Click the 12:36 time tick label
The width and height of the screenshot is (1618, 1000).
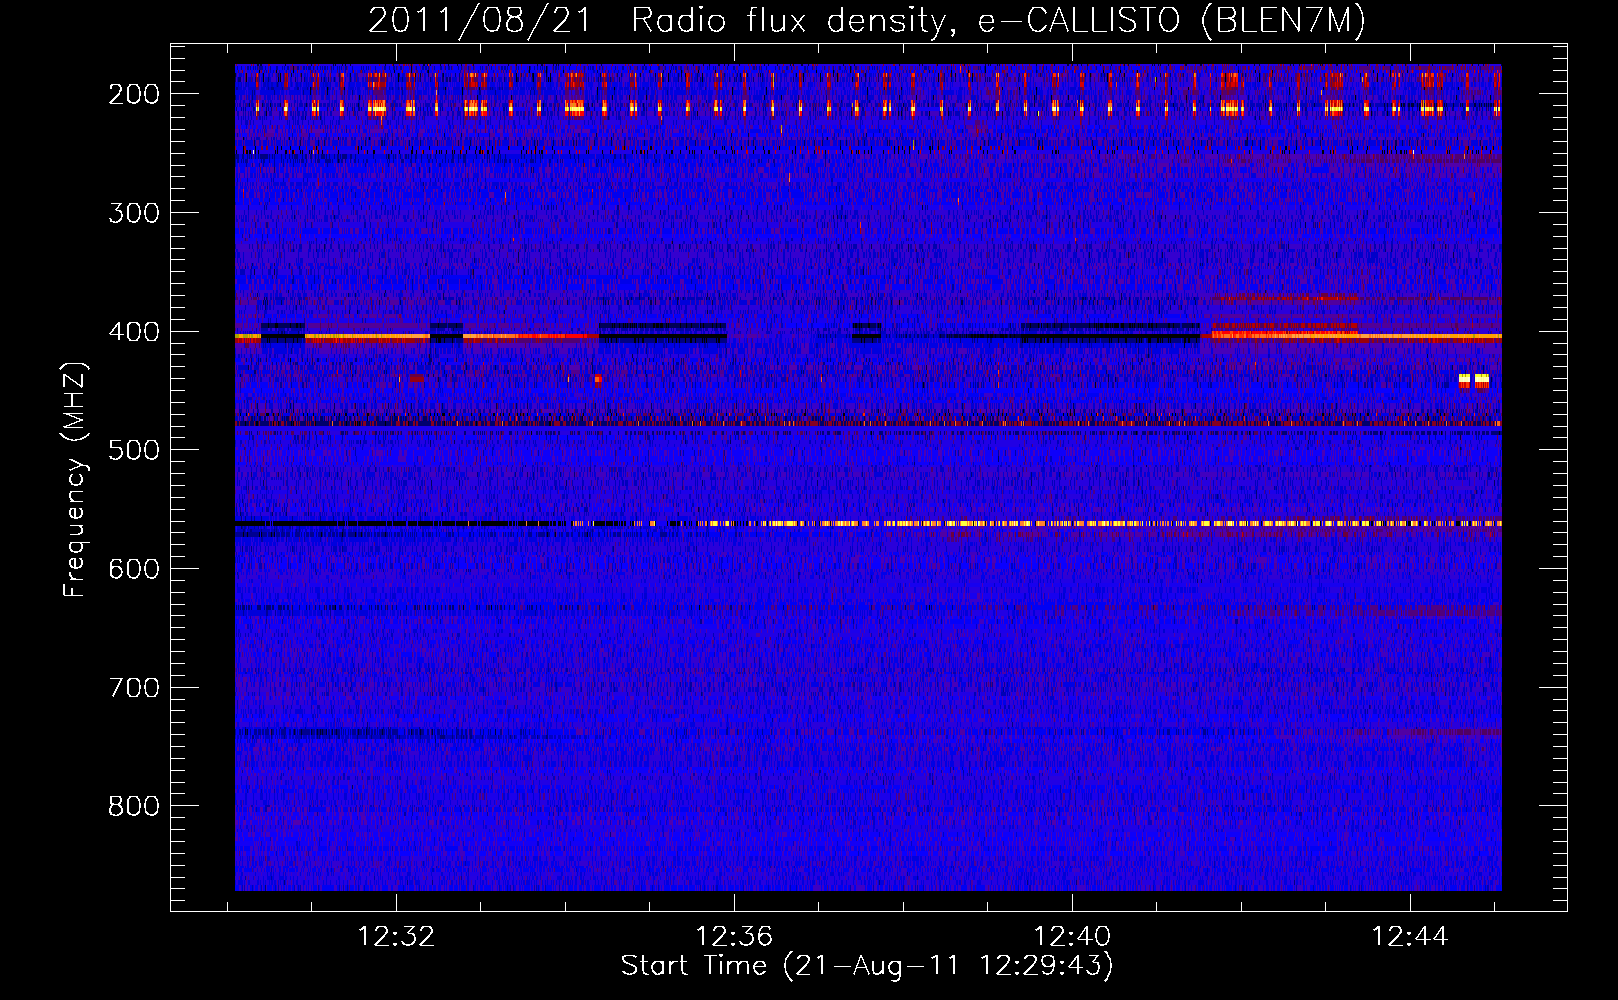[734, 937]
